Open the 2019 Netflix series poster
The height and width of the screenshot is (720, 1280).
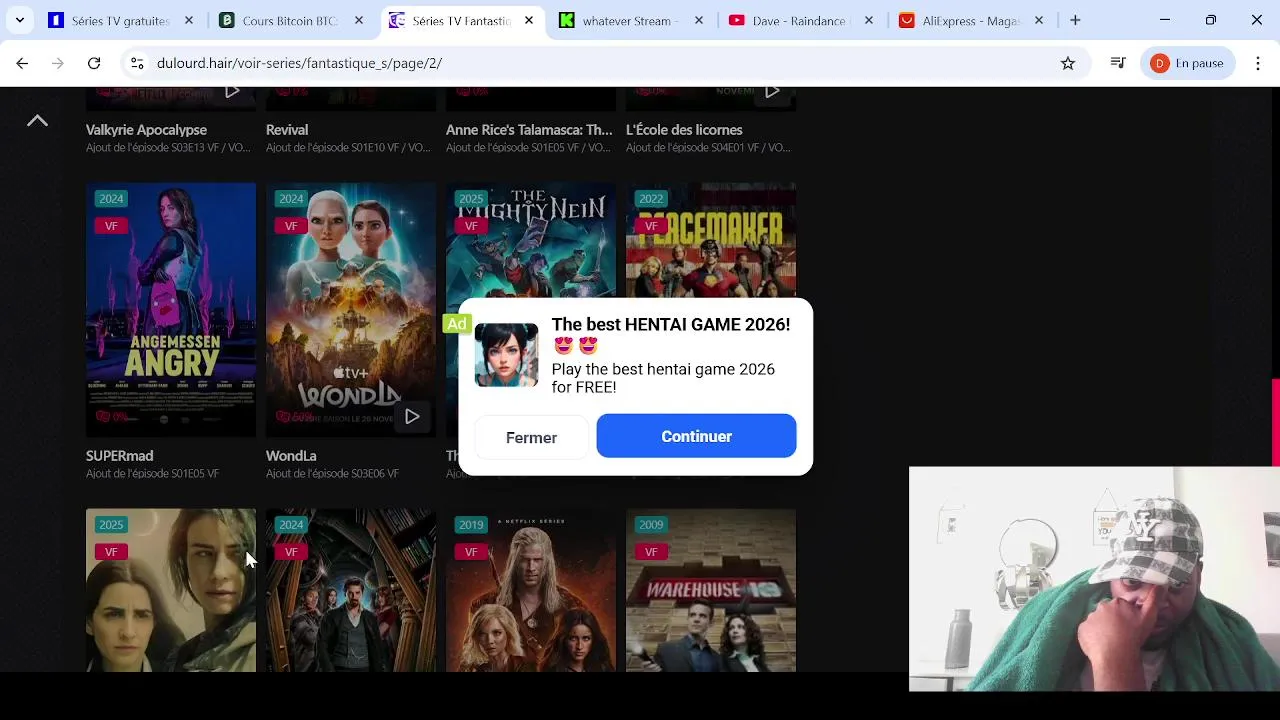click(531, 590)
